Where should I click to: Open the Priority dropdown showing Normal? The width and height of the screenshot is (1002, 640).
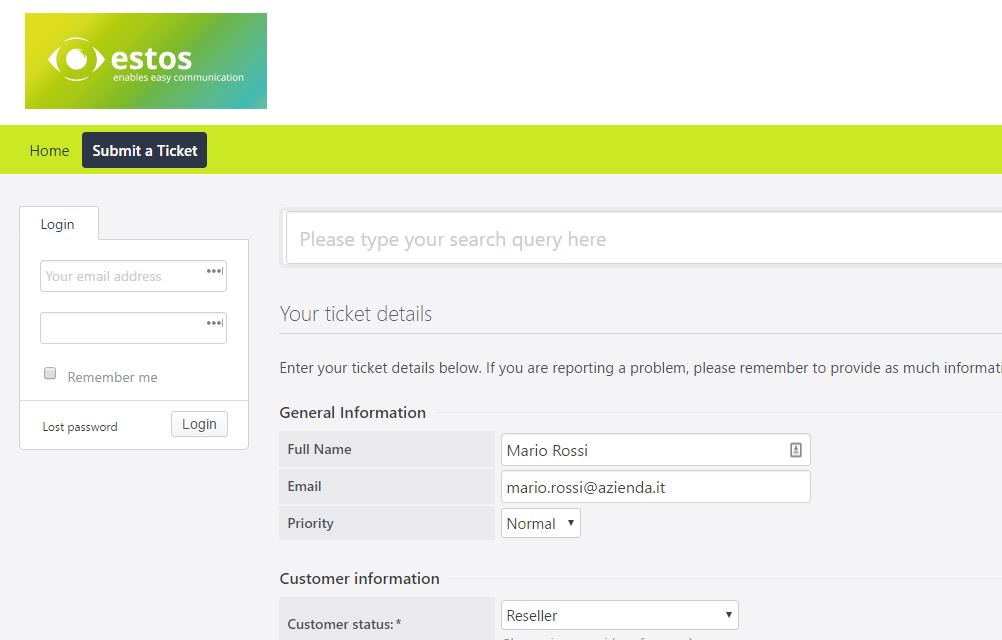coord(541,523)
